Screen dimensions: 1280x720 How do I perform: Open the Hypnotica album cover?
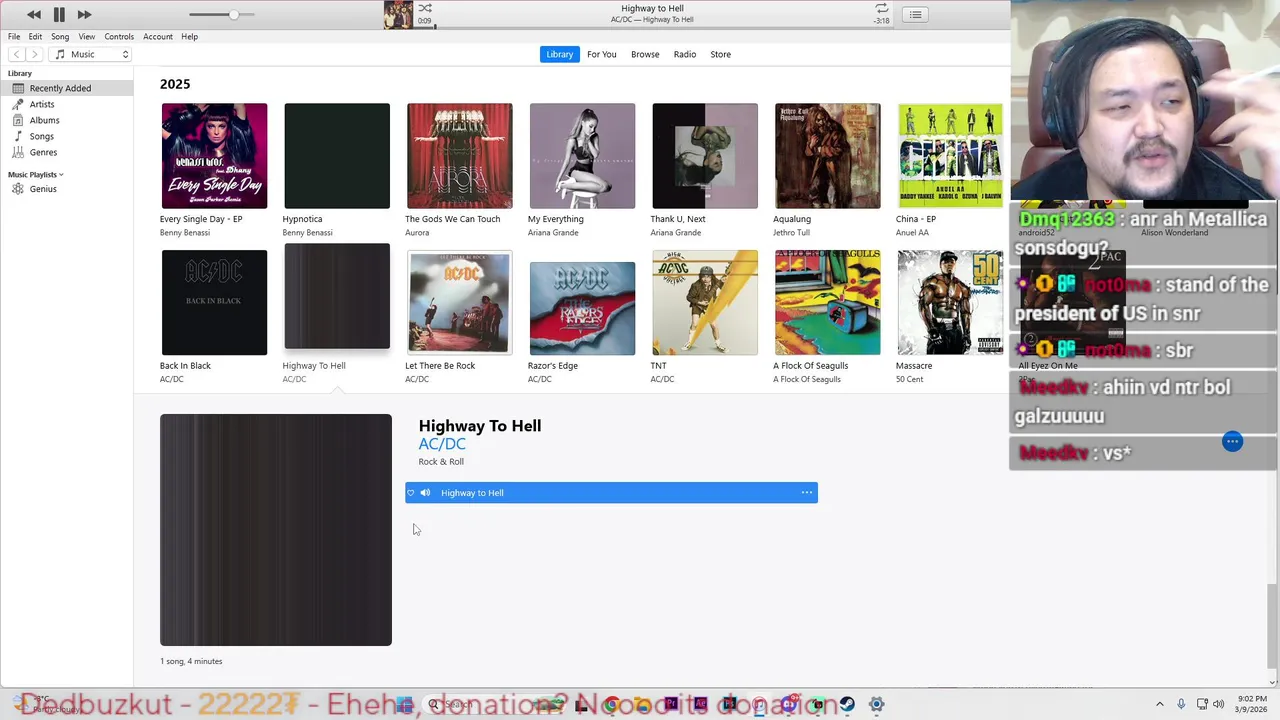coord(337,156)
